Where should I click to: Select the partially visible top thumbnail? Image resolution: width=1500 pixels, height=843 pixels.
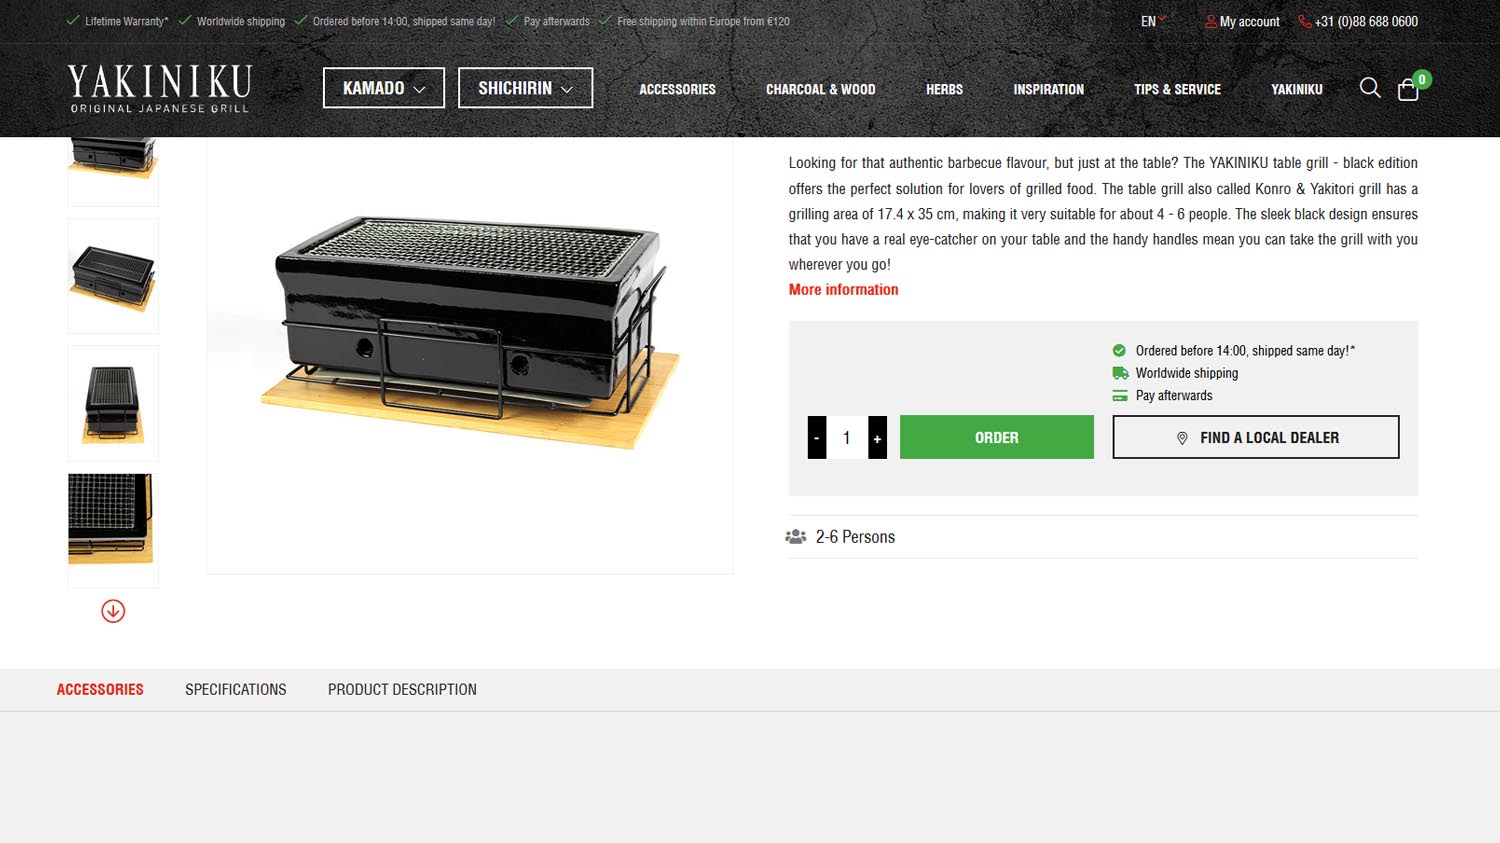[x=113, y=172]
